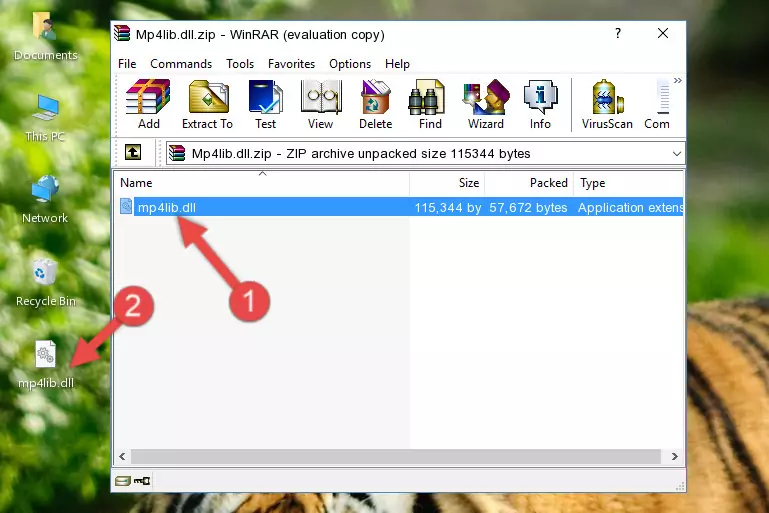Close the WinRAR window
This screenshot has height=513, width=769.
point(663,33)
